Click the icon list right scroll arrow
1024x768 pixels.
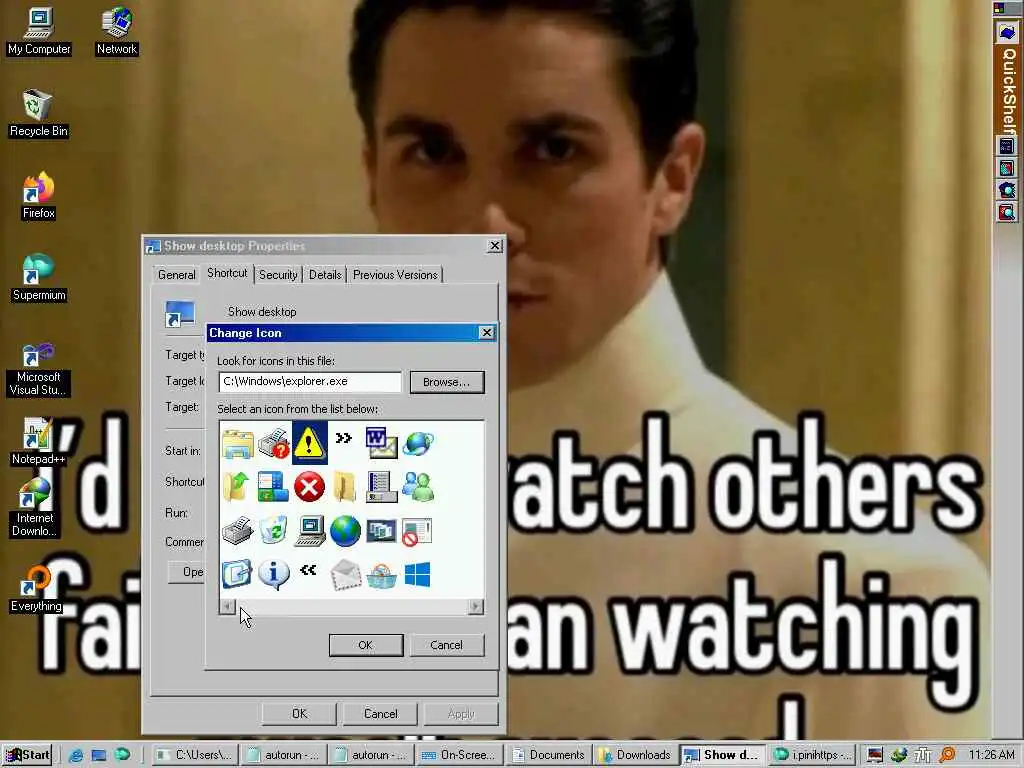point(476,607)
